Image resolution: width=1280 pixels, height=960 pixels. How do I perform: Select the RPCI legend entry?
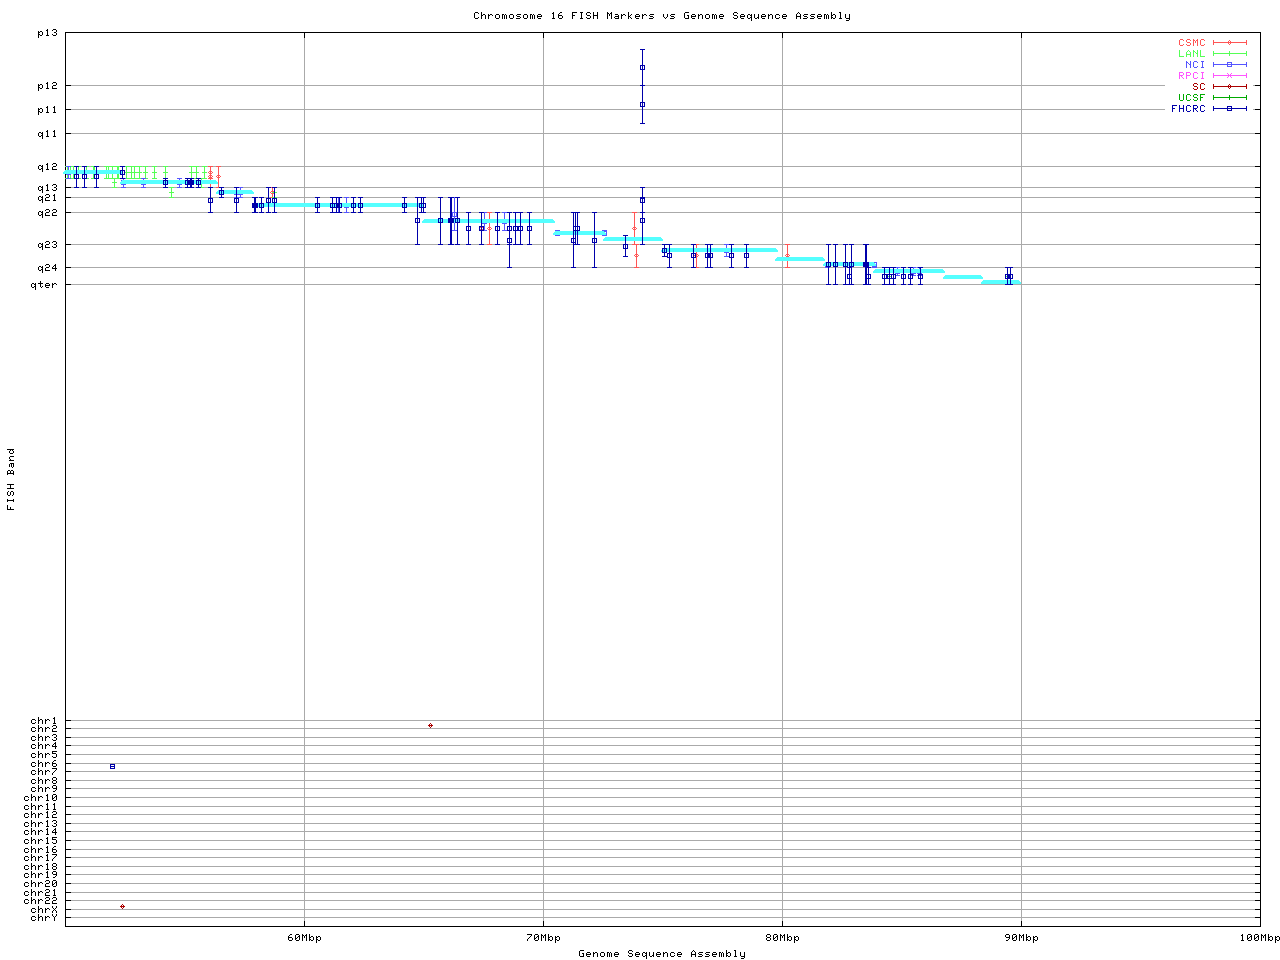point(1192,76)
